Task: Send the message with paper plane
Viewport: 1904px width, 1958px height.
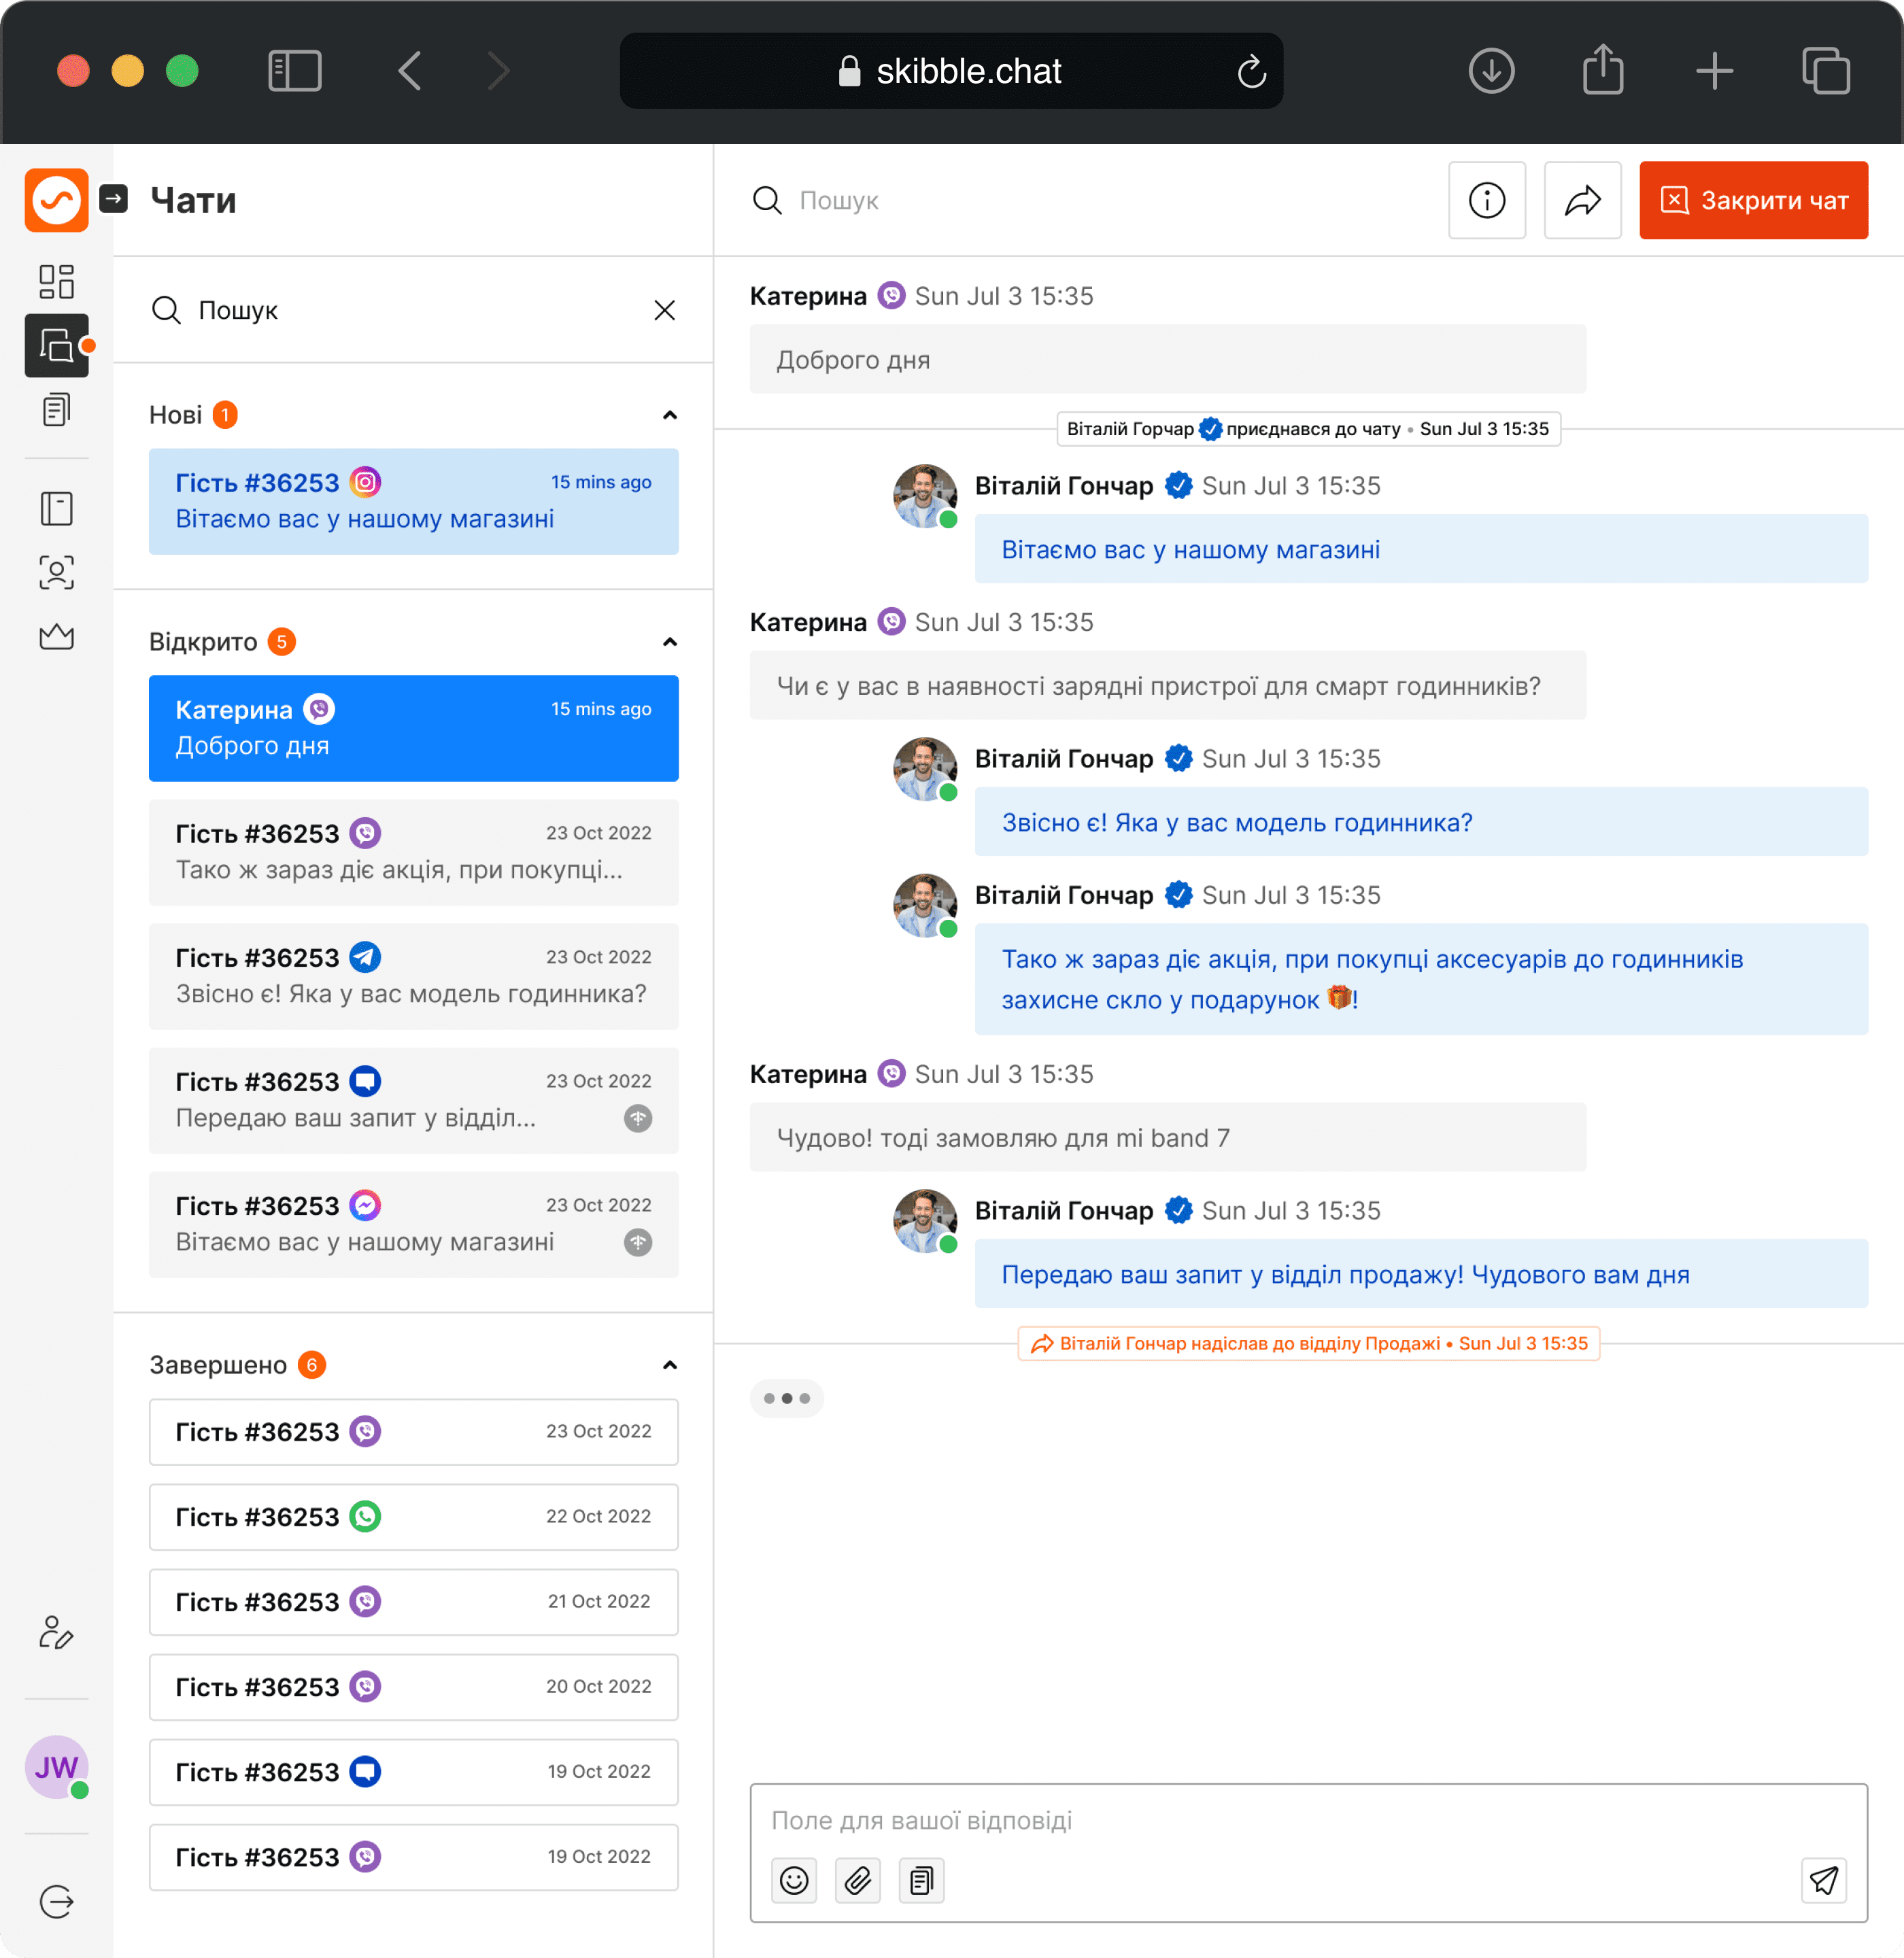Action: point(1823,1880)
